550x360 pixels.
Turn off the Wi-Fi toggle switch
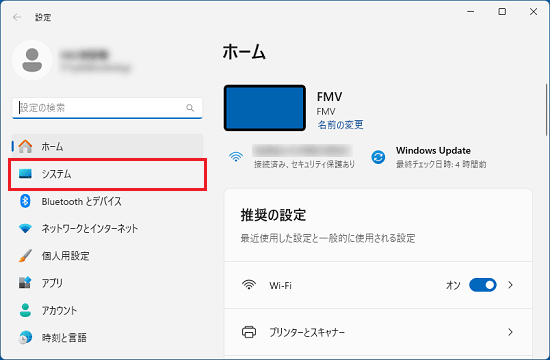tap(483, 285)
